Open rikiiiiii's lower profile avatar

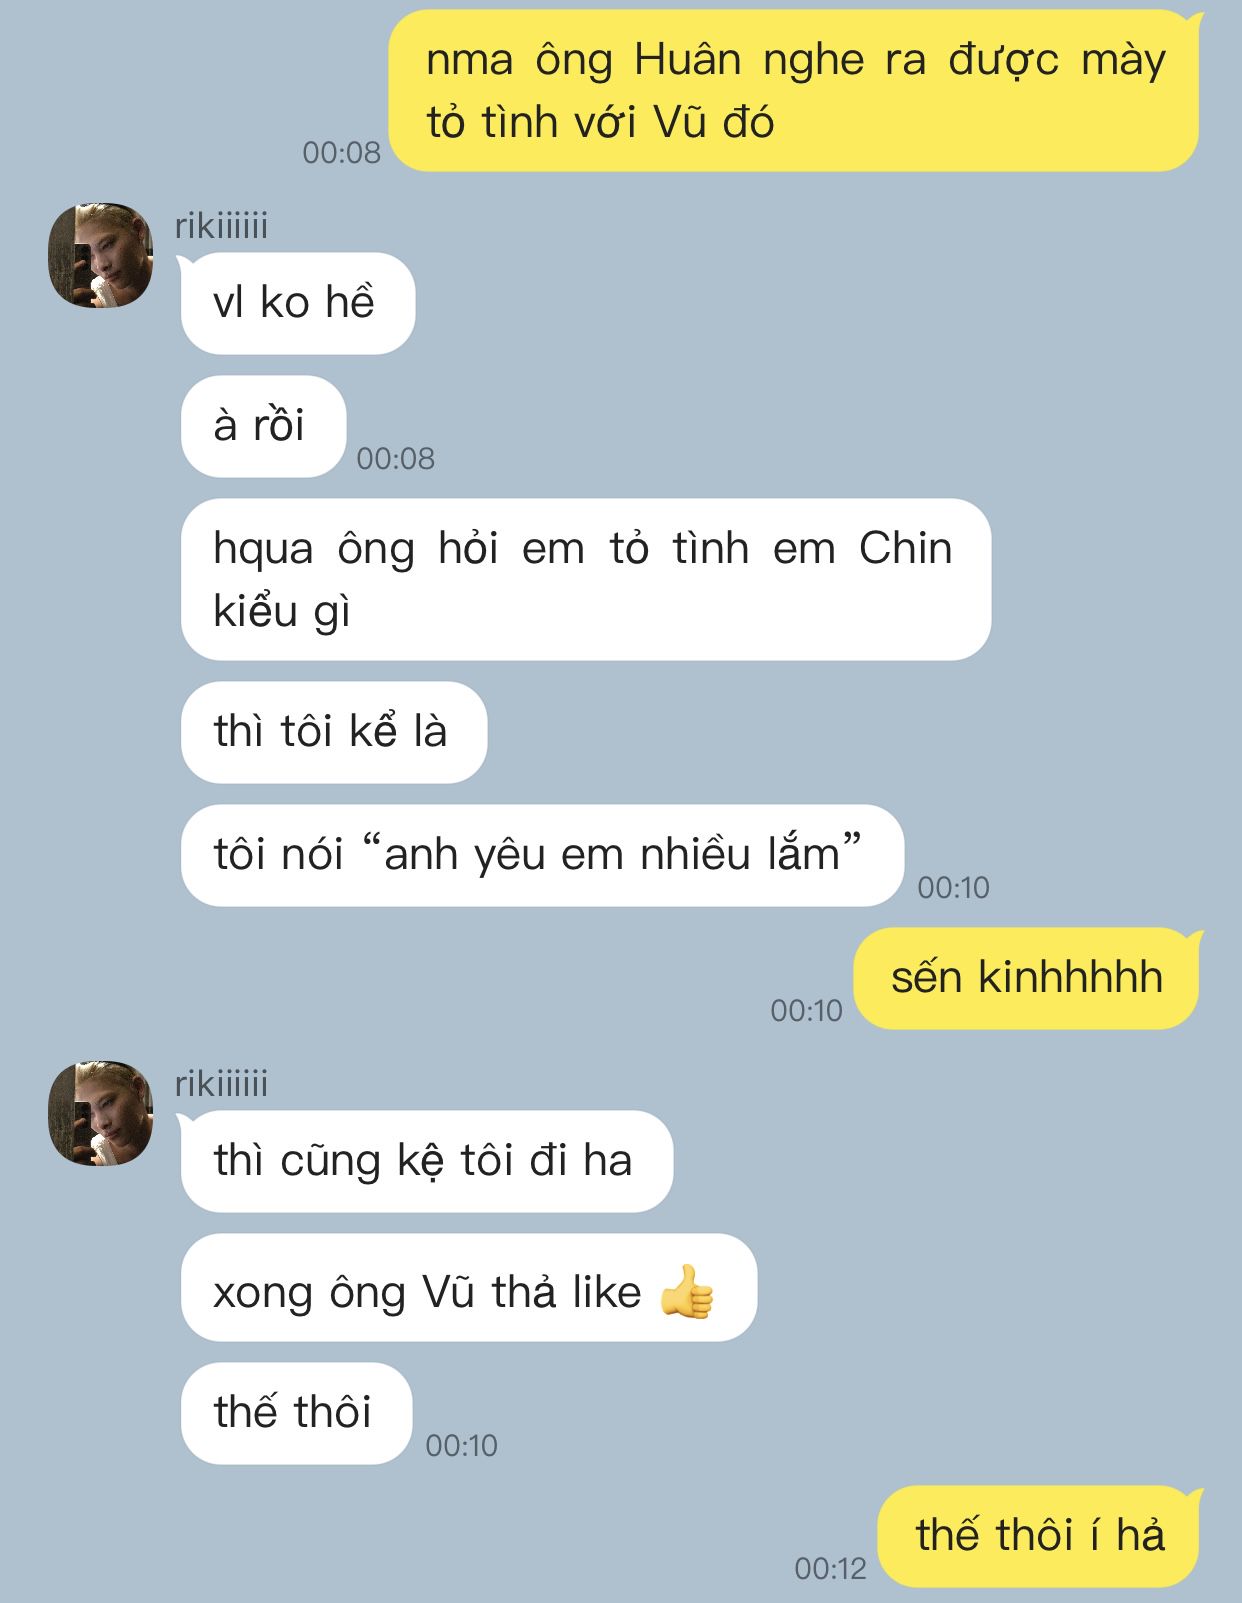[x=101, y=1113]
